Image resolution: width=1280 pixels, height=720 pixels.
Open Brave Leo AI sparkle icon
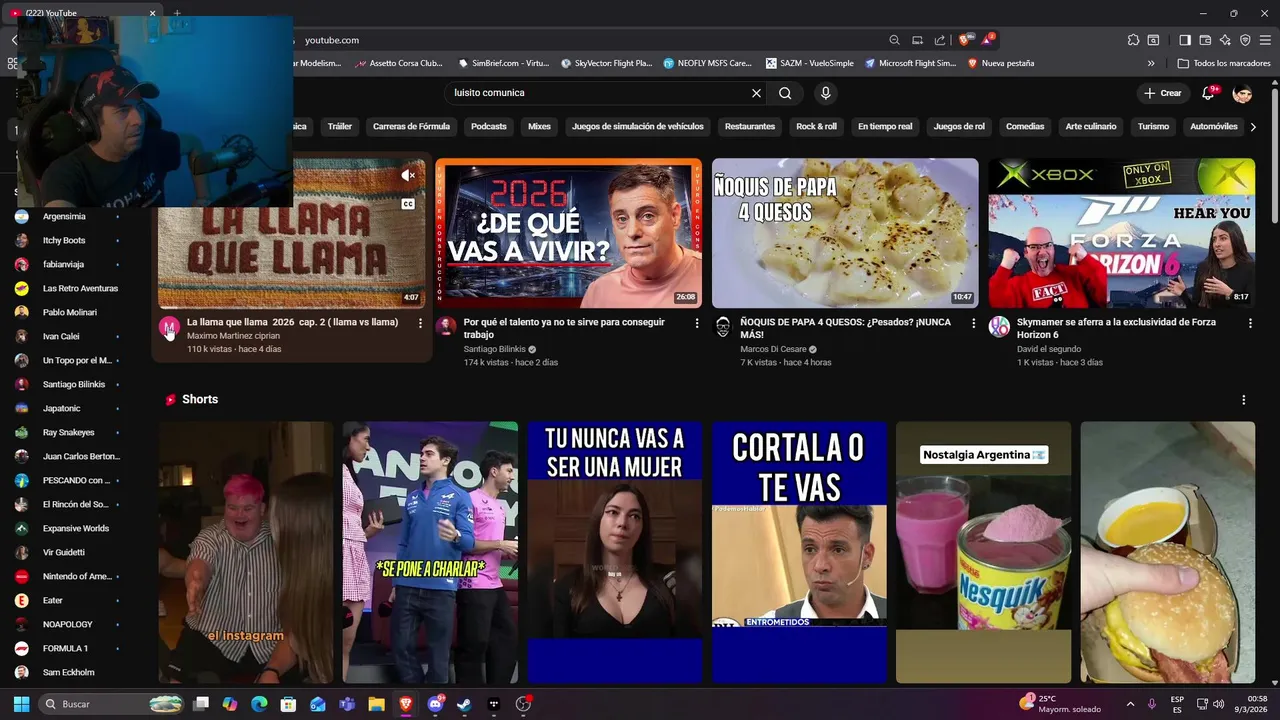click(1225, 40)
